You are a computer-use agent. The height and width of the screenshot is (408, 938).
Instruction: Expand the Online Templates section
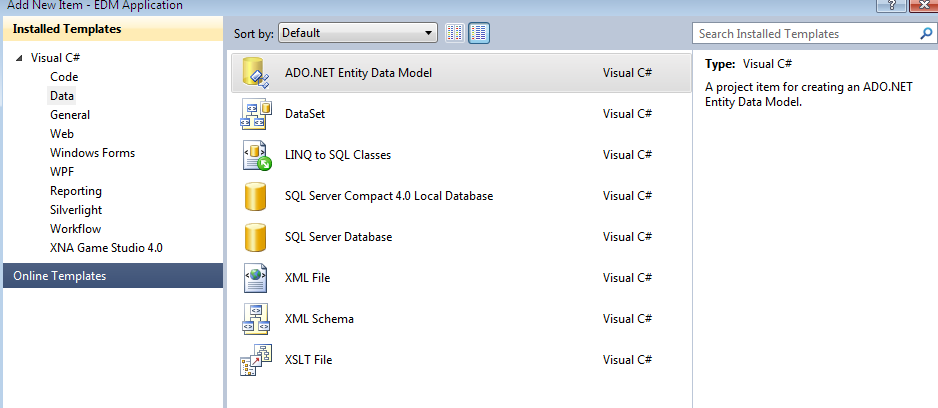60,276
